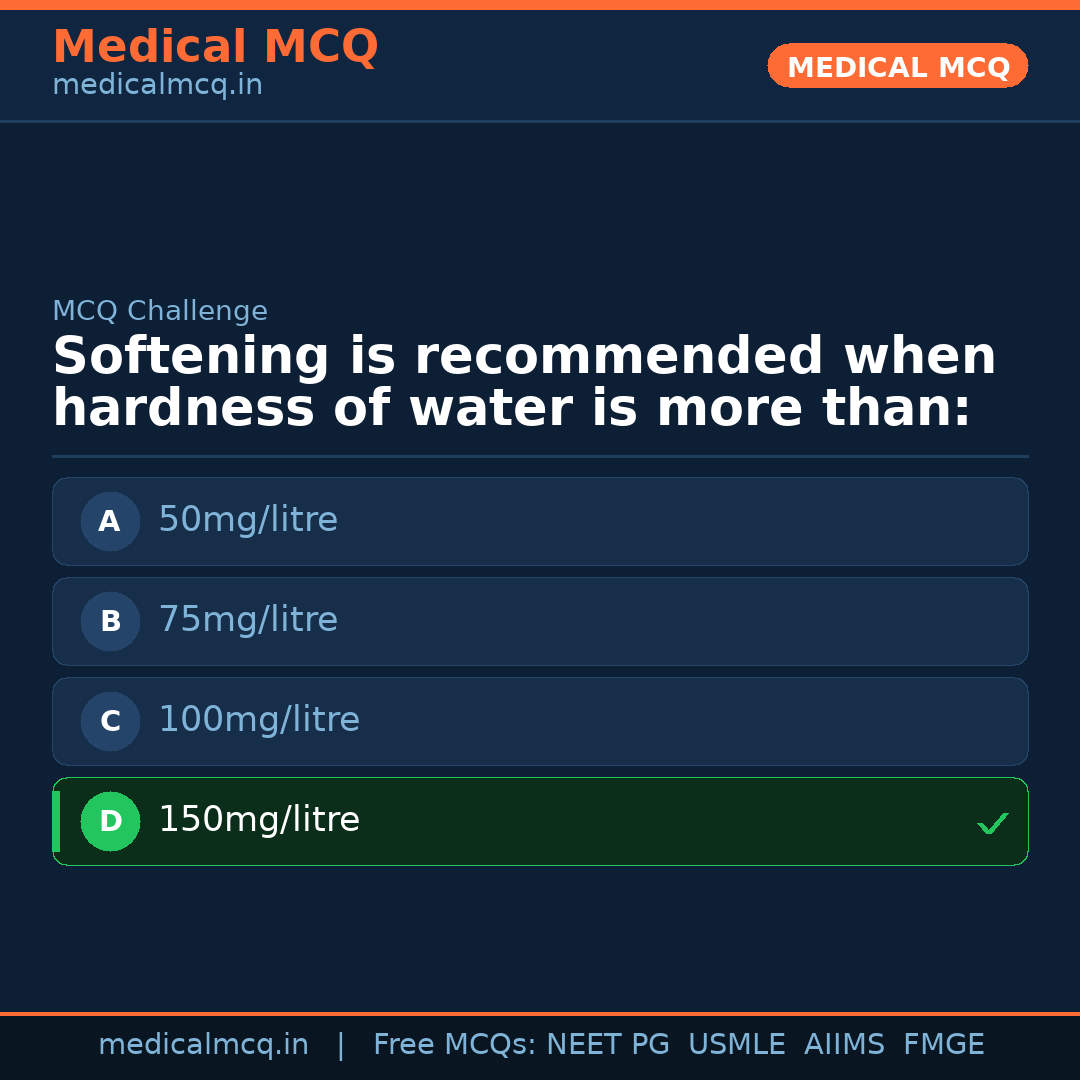Click the MCQ Challenge label
The image size is (1080, 1080).
tap(160, 311)
